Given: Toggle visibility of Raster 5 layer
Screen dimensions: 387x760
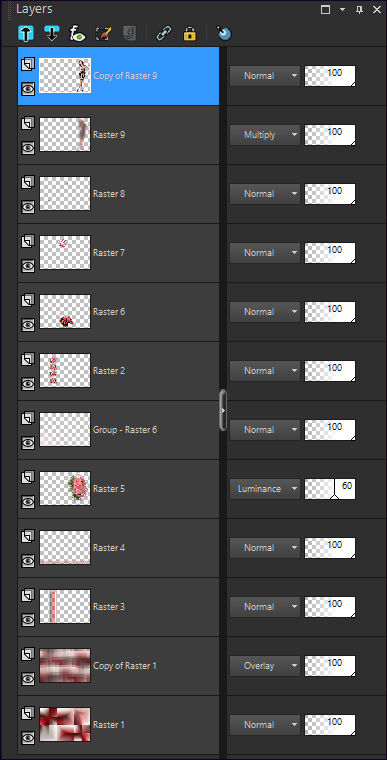Looking at the screenshot, I should point(28,502).
